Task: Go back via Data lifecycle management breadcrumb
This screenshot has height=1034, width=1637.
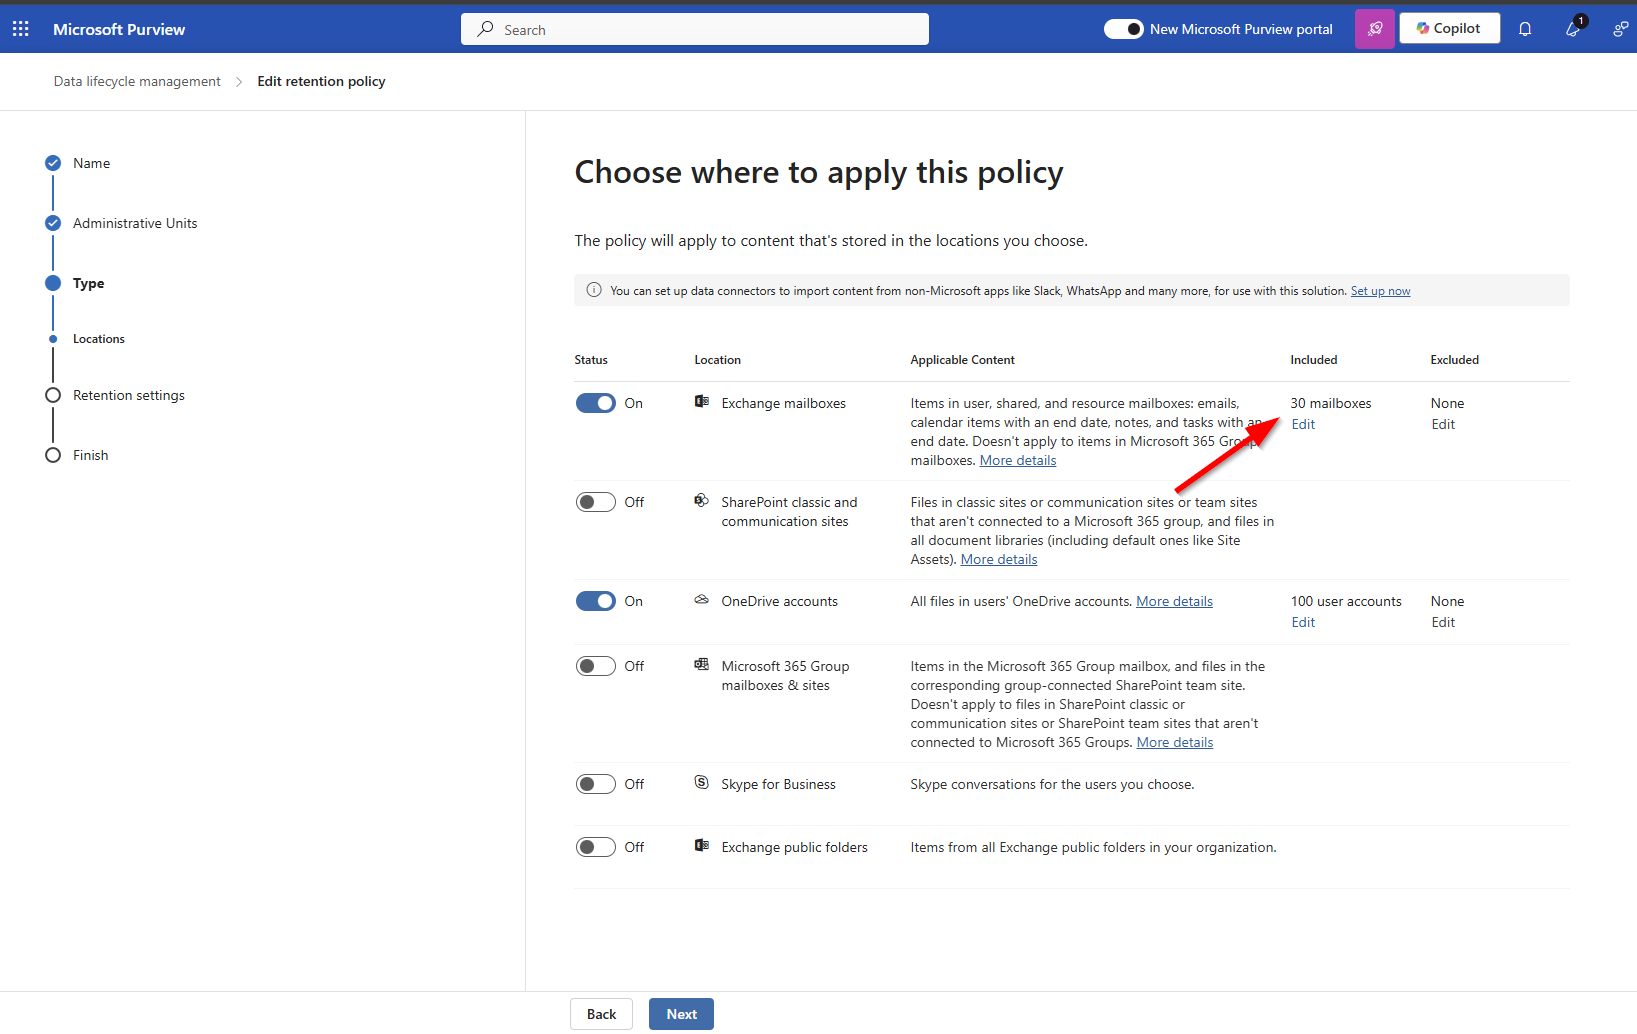Action: pos(137,81)
